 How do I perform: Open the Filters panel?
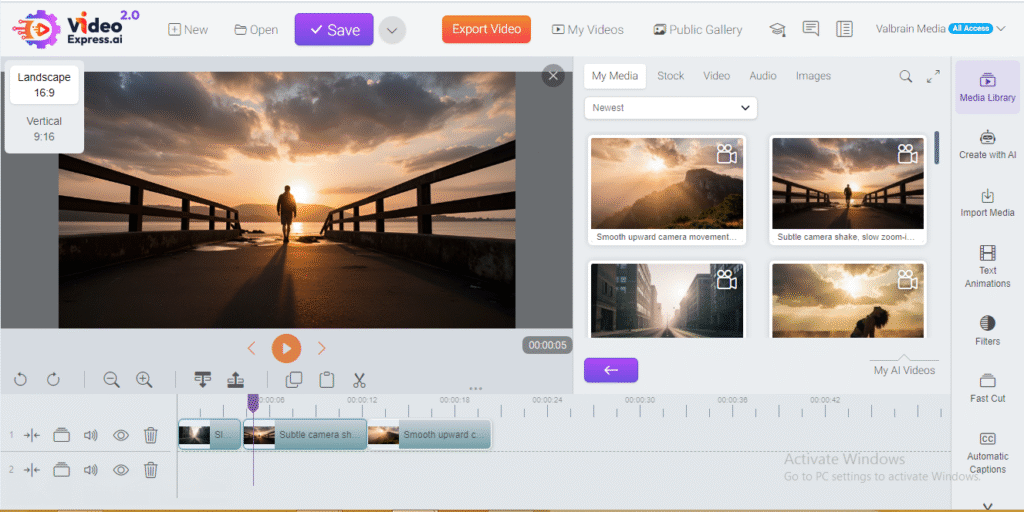[987, 330]
